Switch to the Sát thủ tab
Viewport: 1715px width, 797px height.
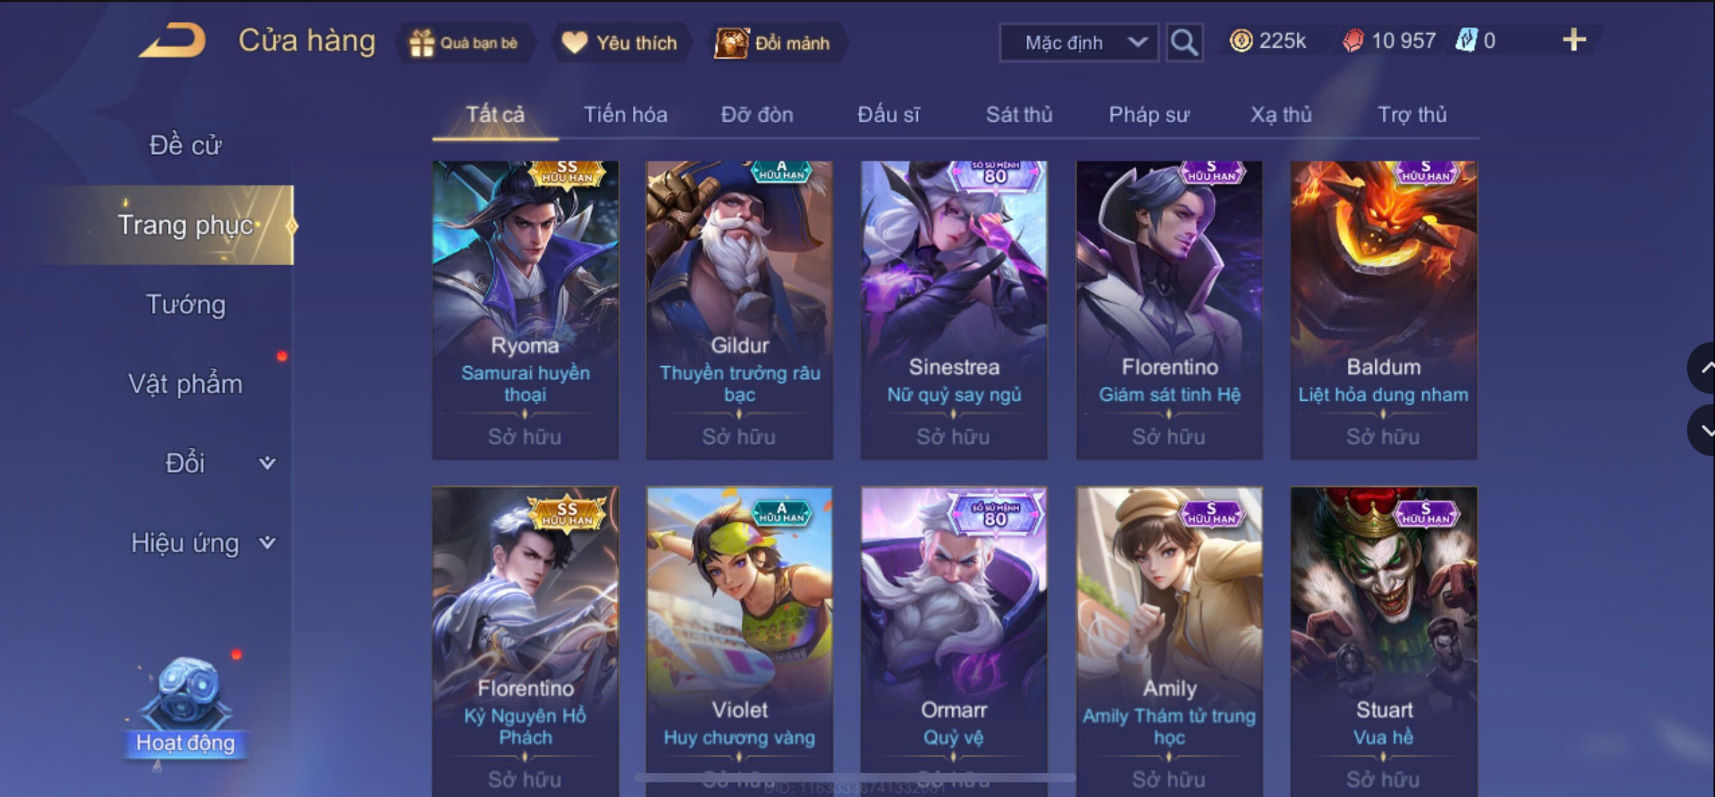[x=1019, y=115]
